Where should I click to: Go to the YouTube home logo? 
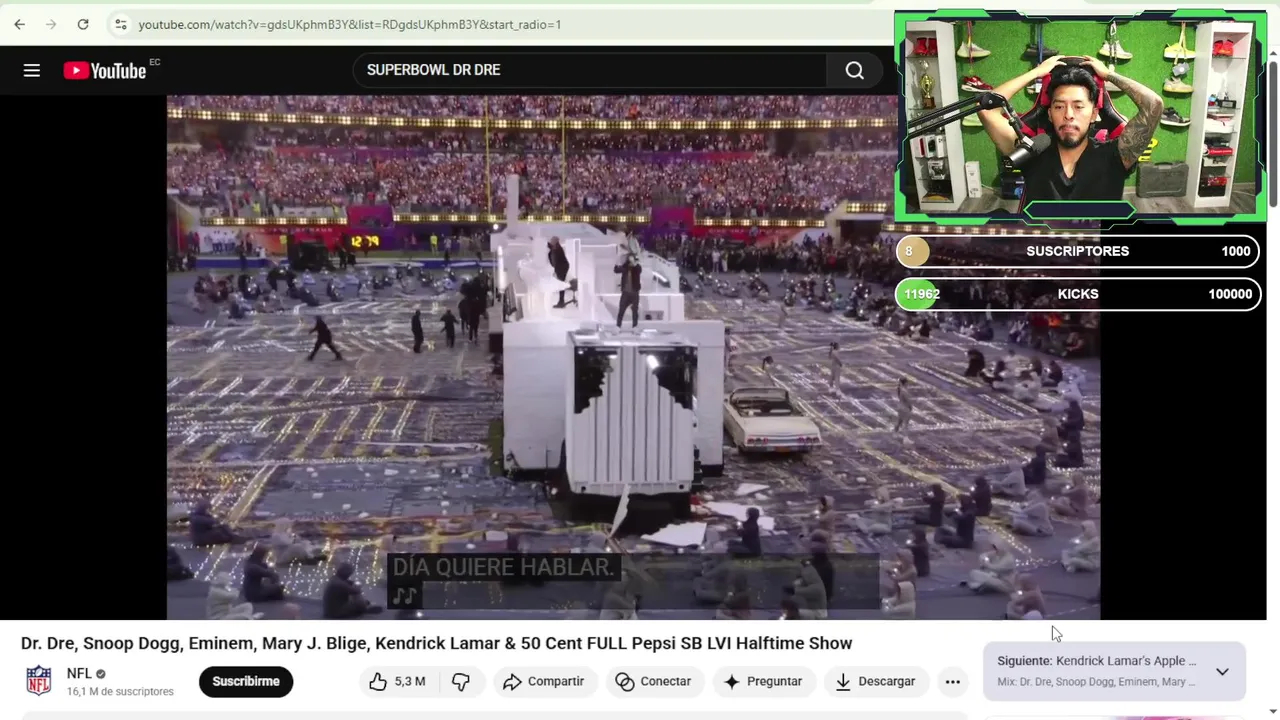(x=105, y=70)
